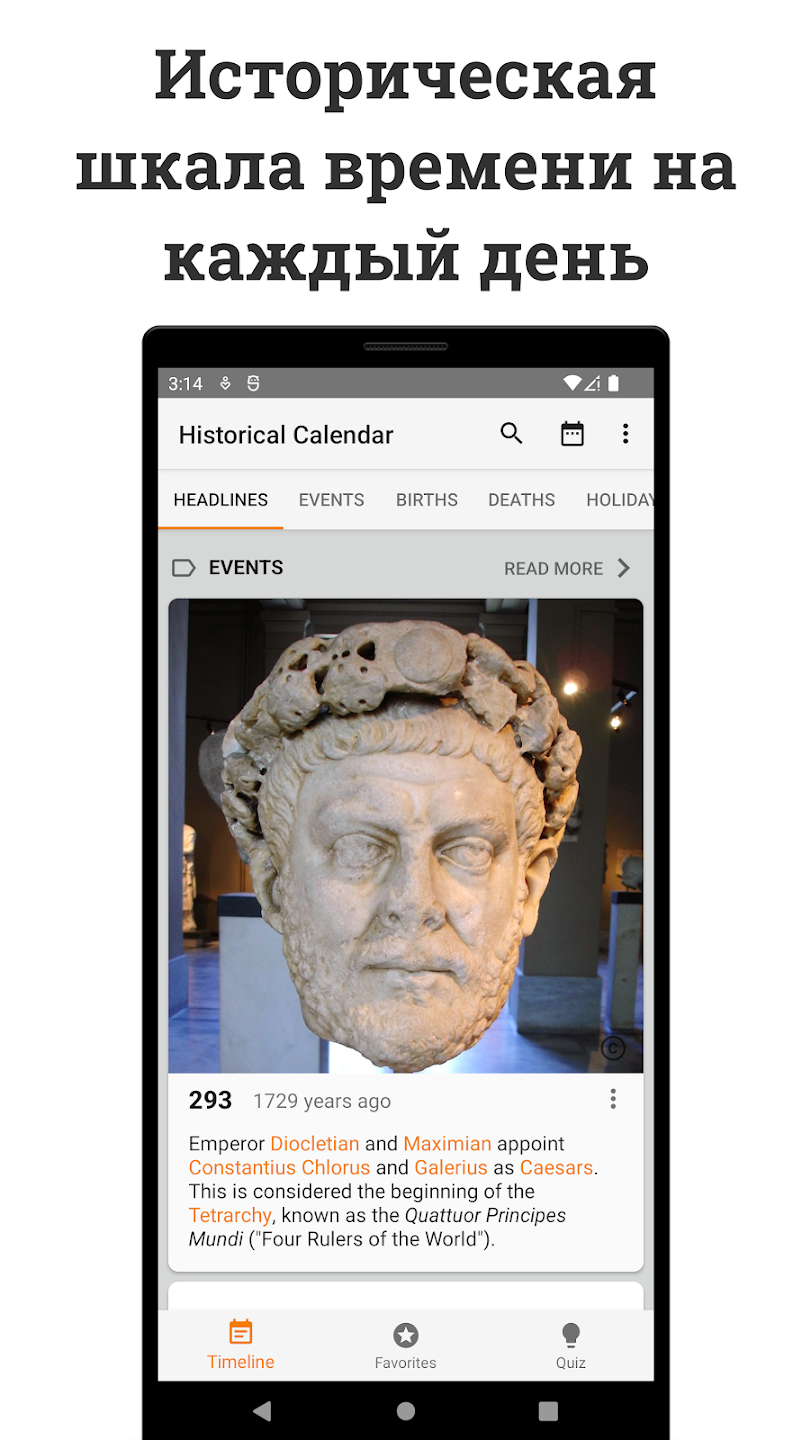The width and height of the screenshot is (811, 1440).
Task: Tap the Android home circle button
Action: [405, 1411]
